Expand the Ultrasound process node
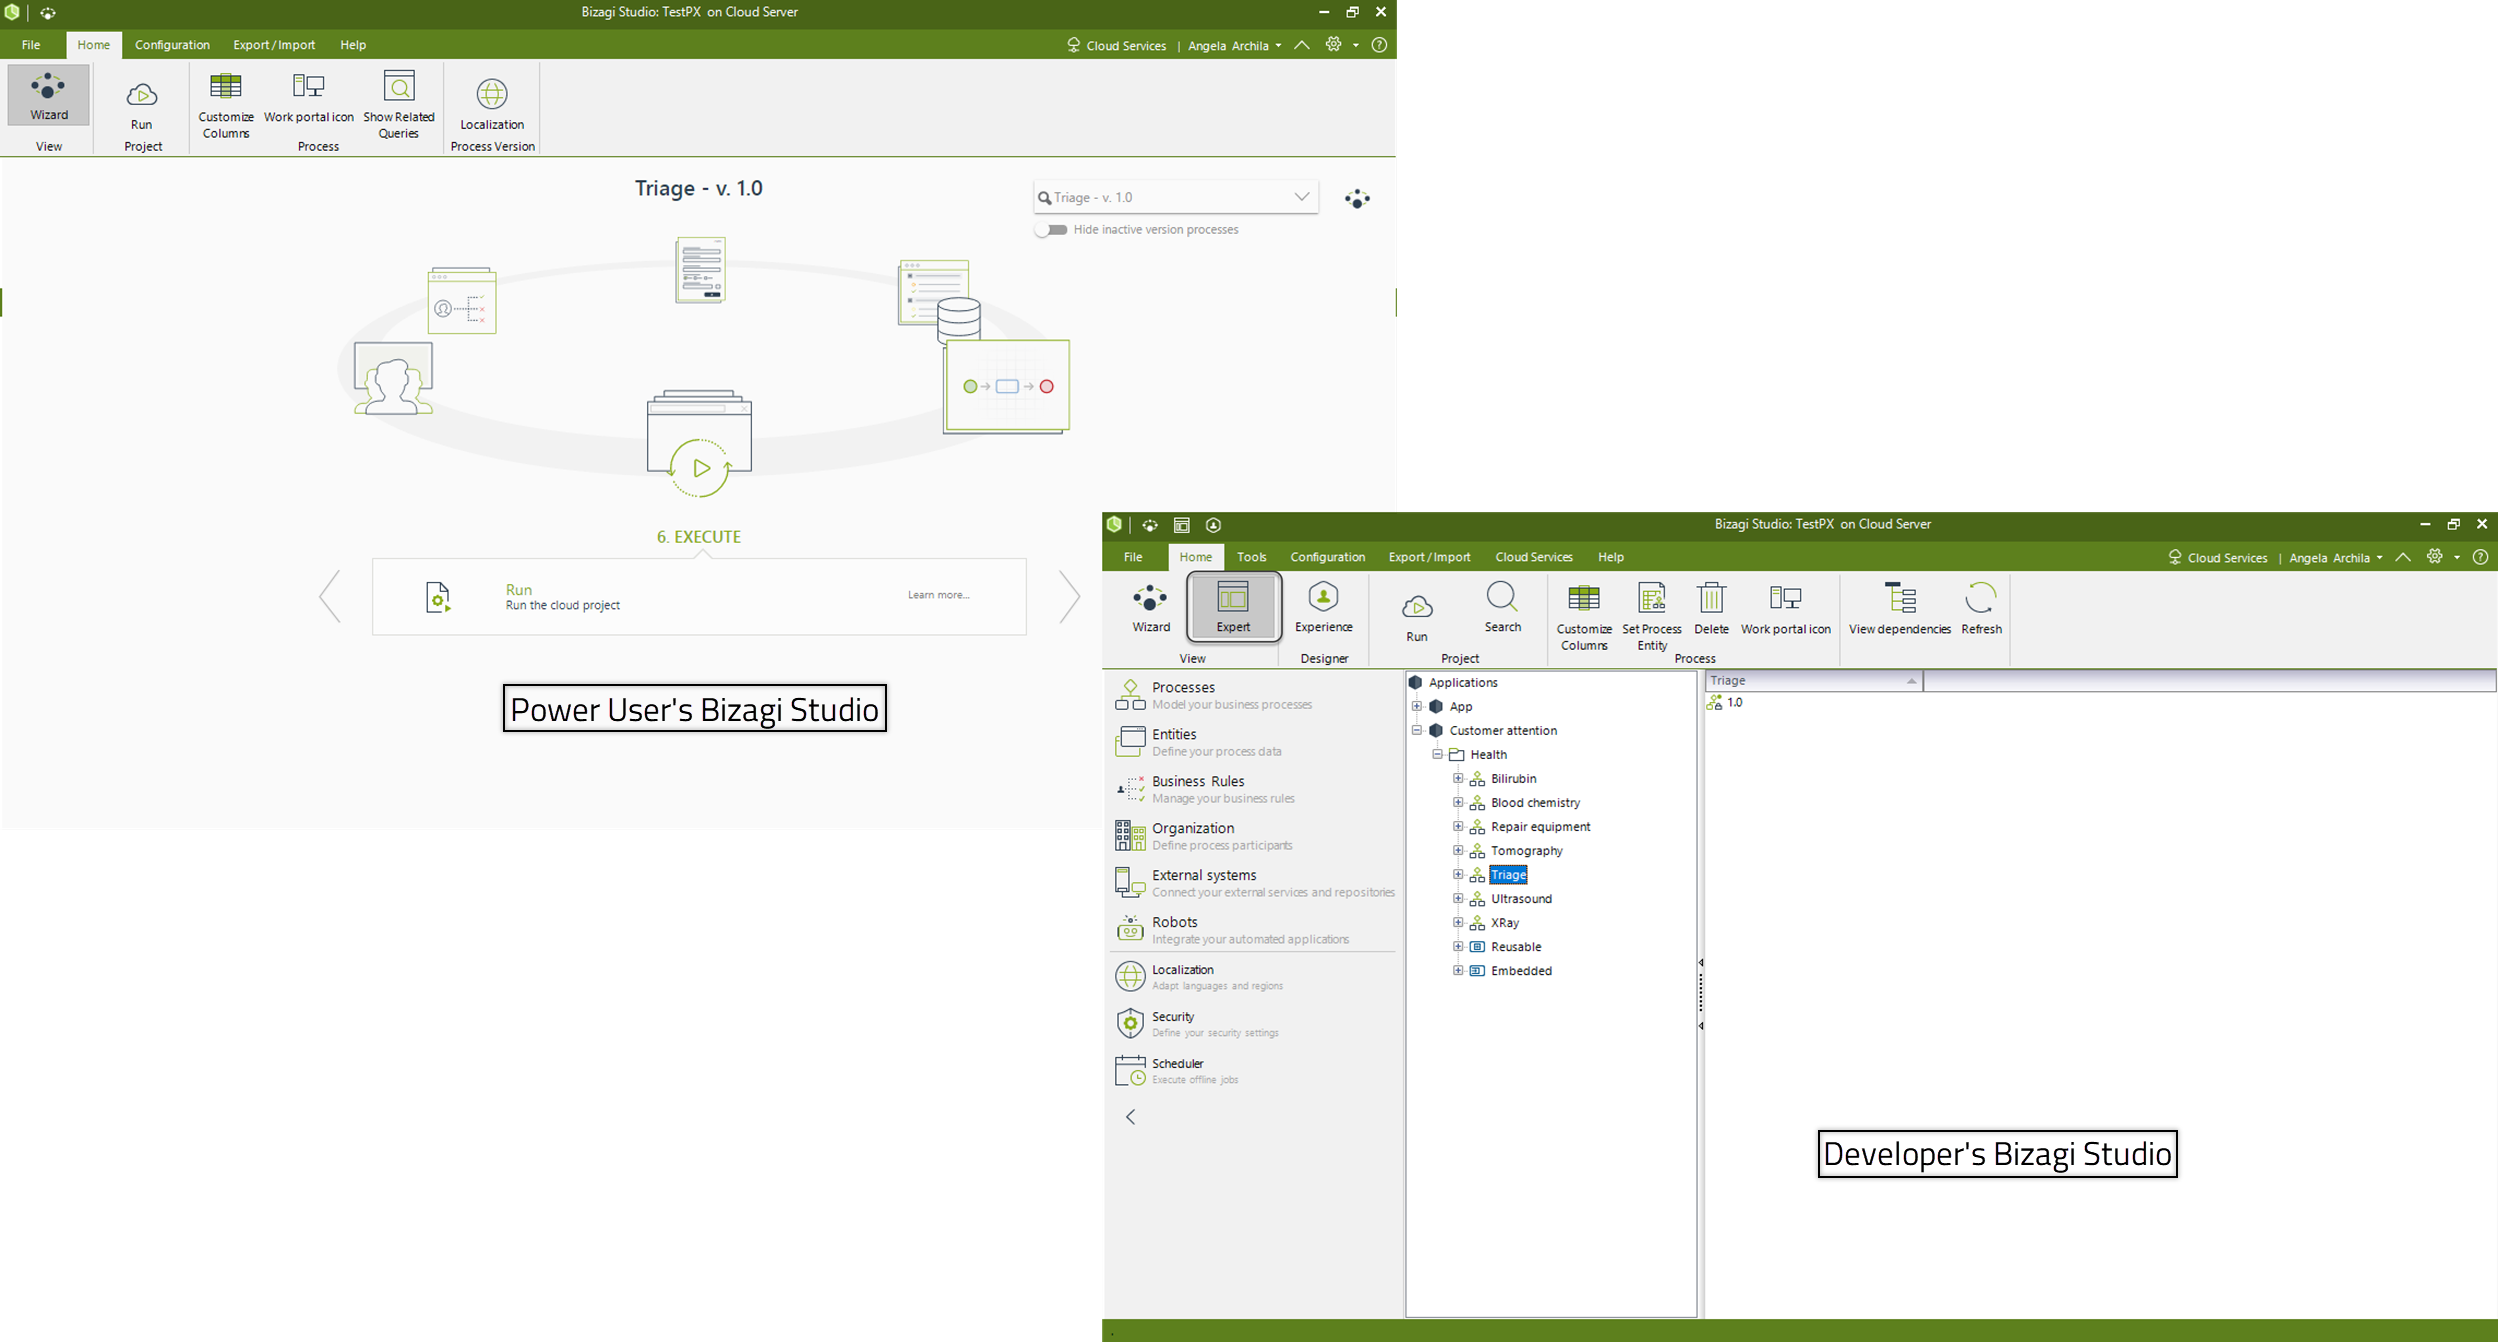Viewport: 2499px width, 1342px height. 1458,898
